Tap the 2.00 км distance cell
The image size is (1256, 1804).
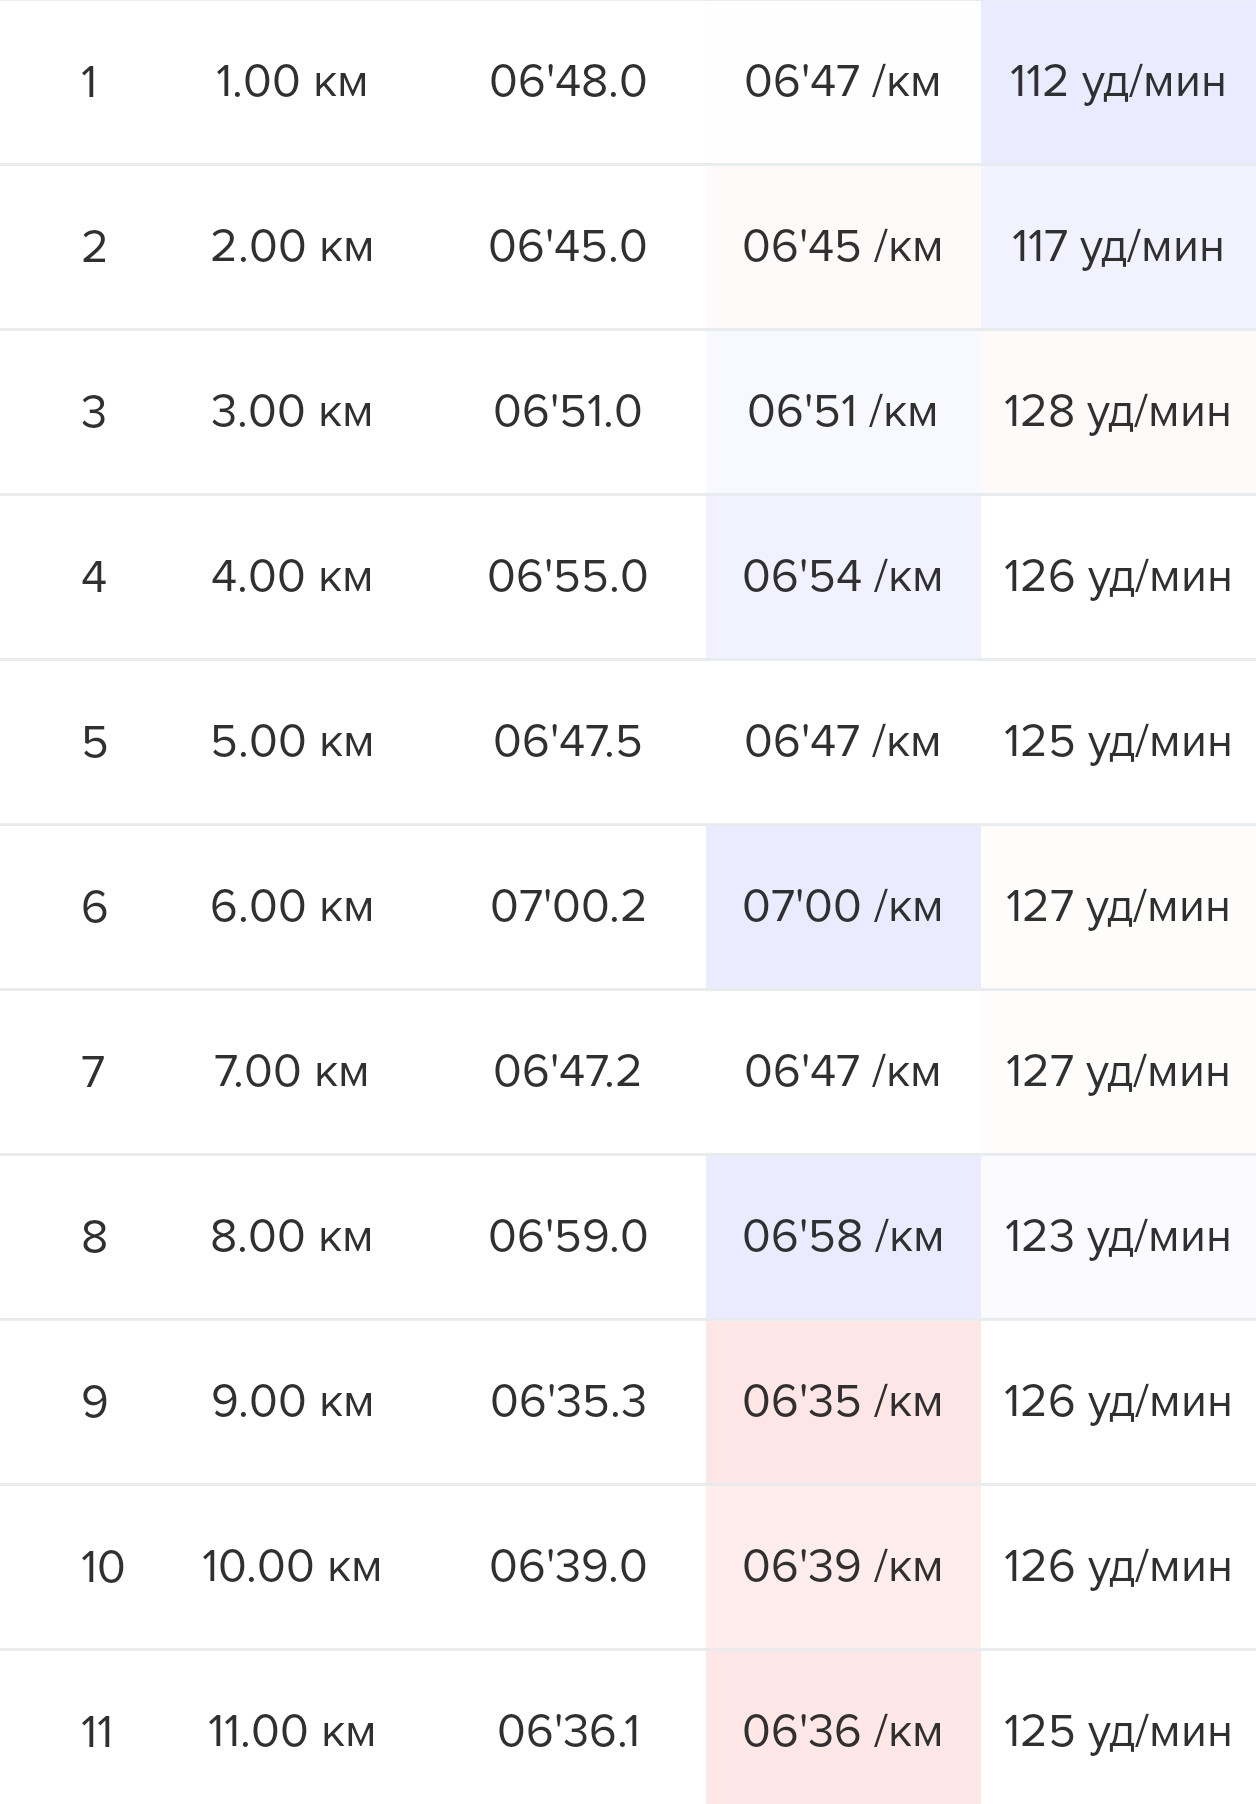coord(292,247)
